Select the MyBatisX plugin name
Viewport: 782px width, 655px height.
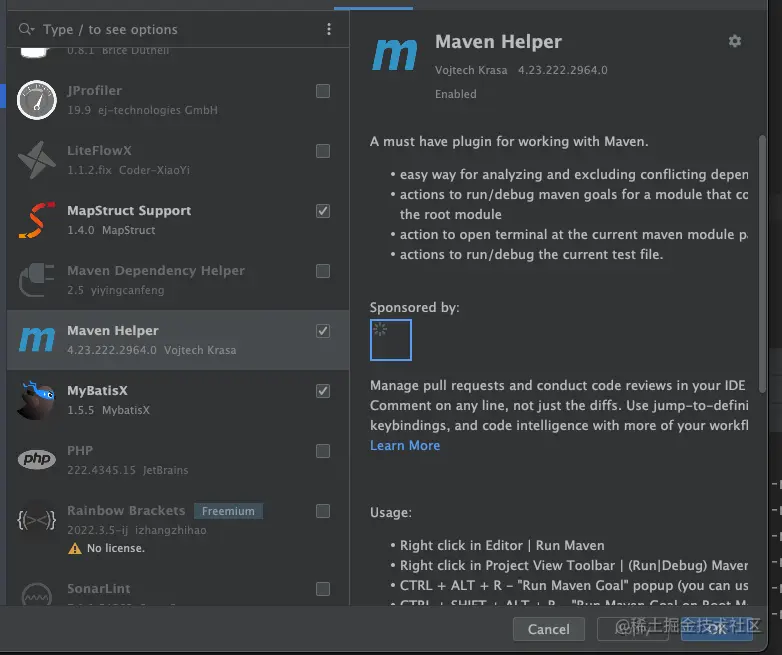pyautogui.click(x=97, y=391)
